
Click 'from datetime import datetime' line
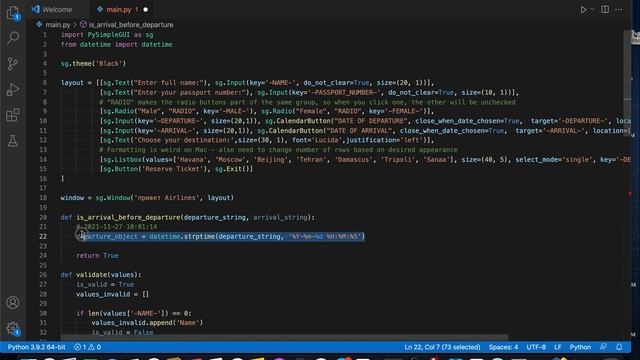tap(116, 44)
